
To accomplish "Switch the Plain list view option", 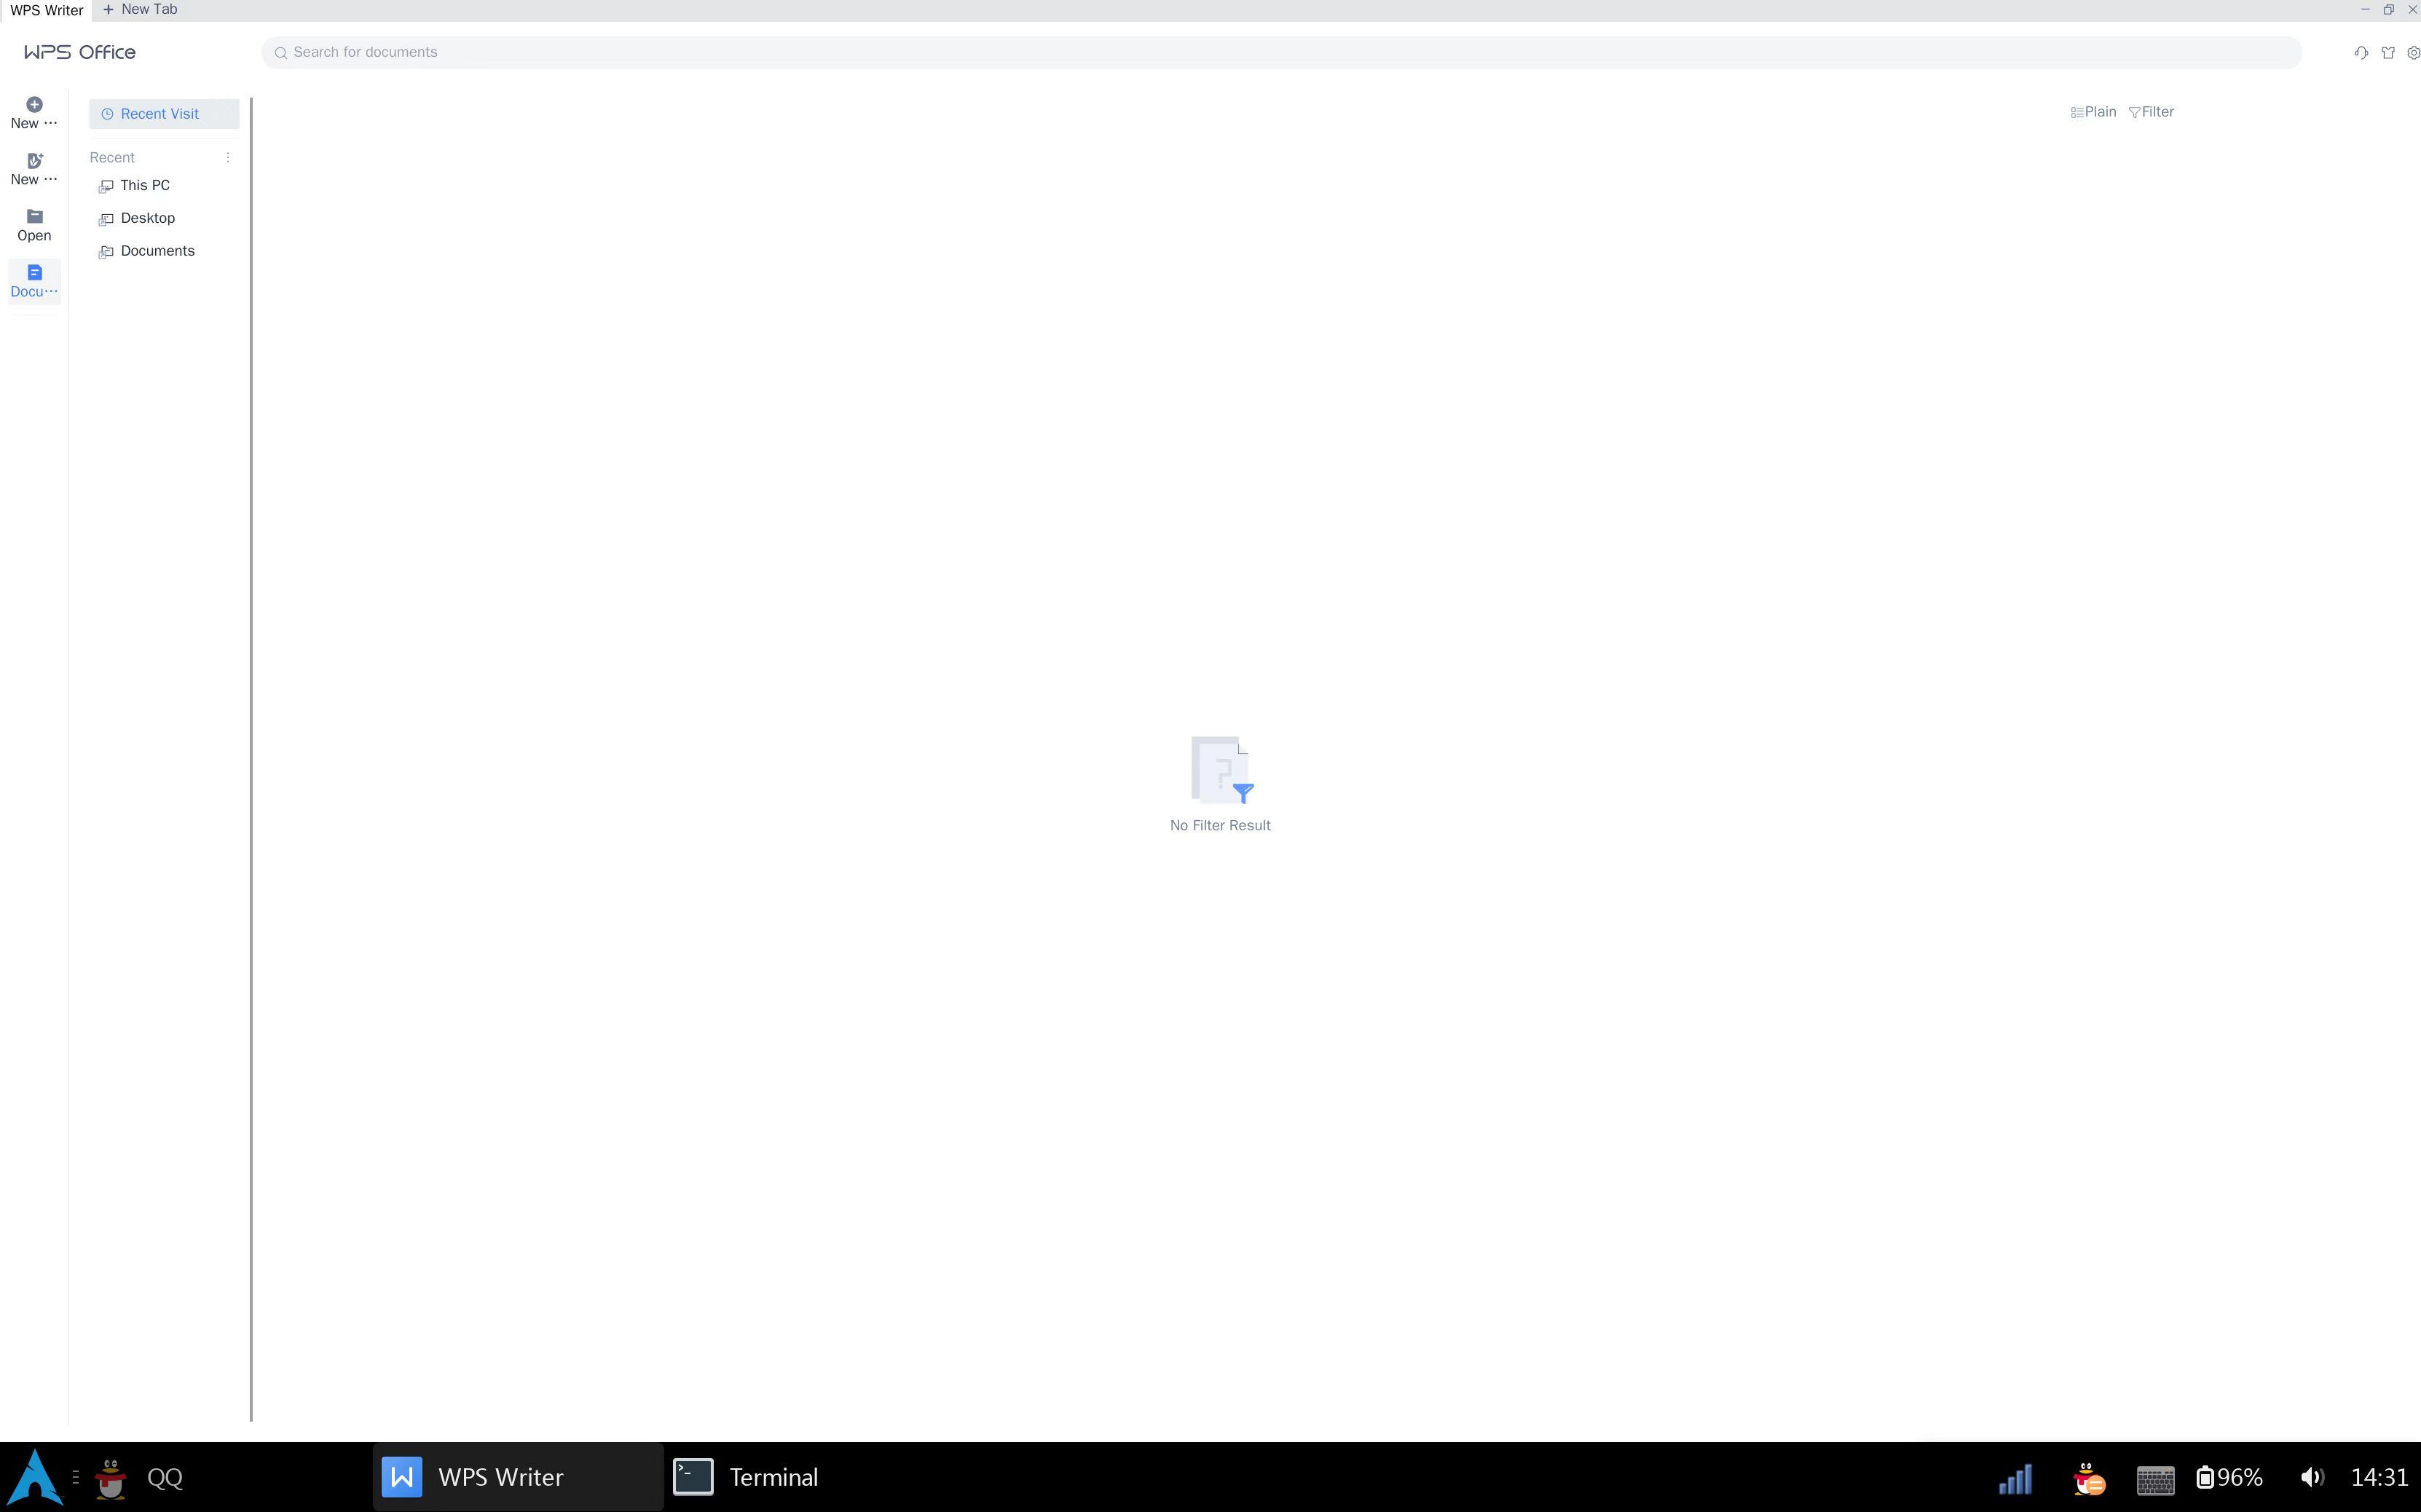I will pyautogui.click(x=2093, y=112).
